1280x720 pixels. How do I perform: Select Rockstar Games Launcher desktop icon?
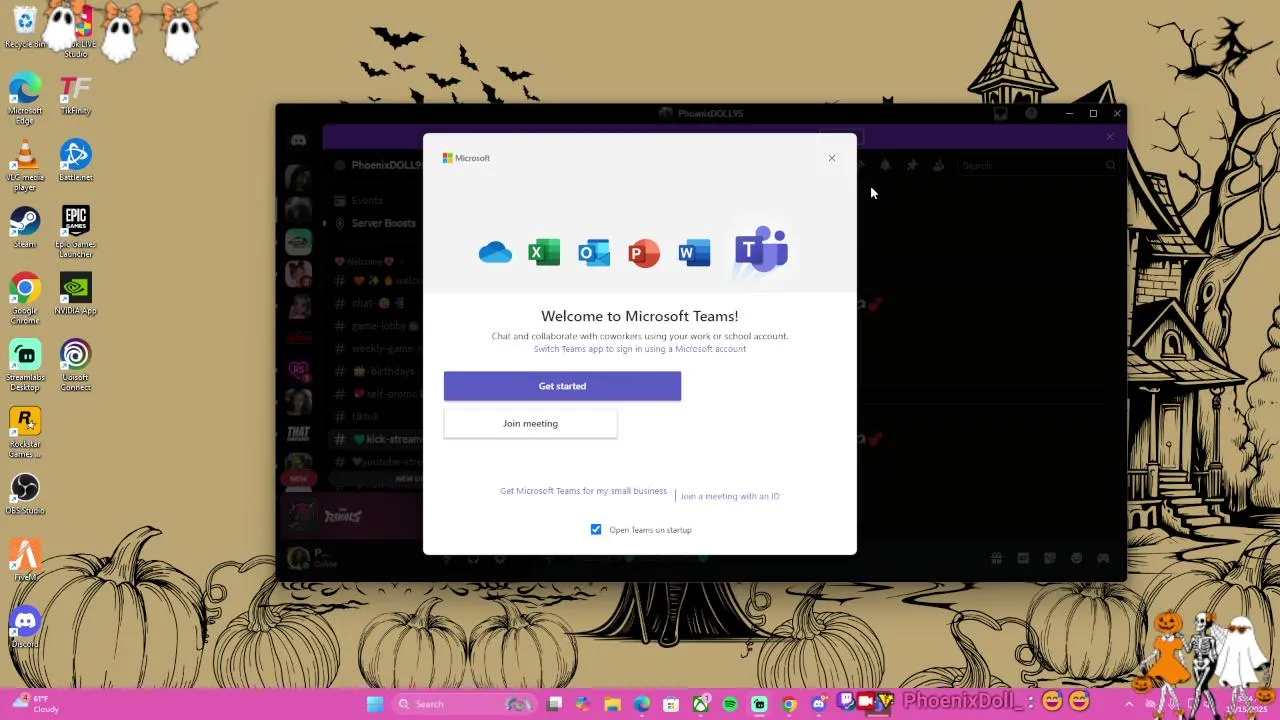25,433
